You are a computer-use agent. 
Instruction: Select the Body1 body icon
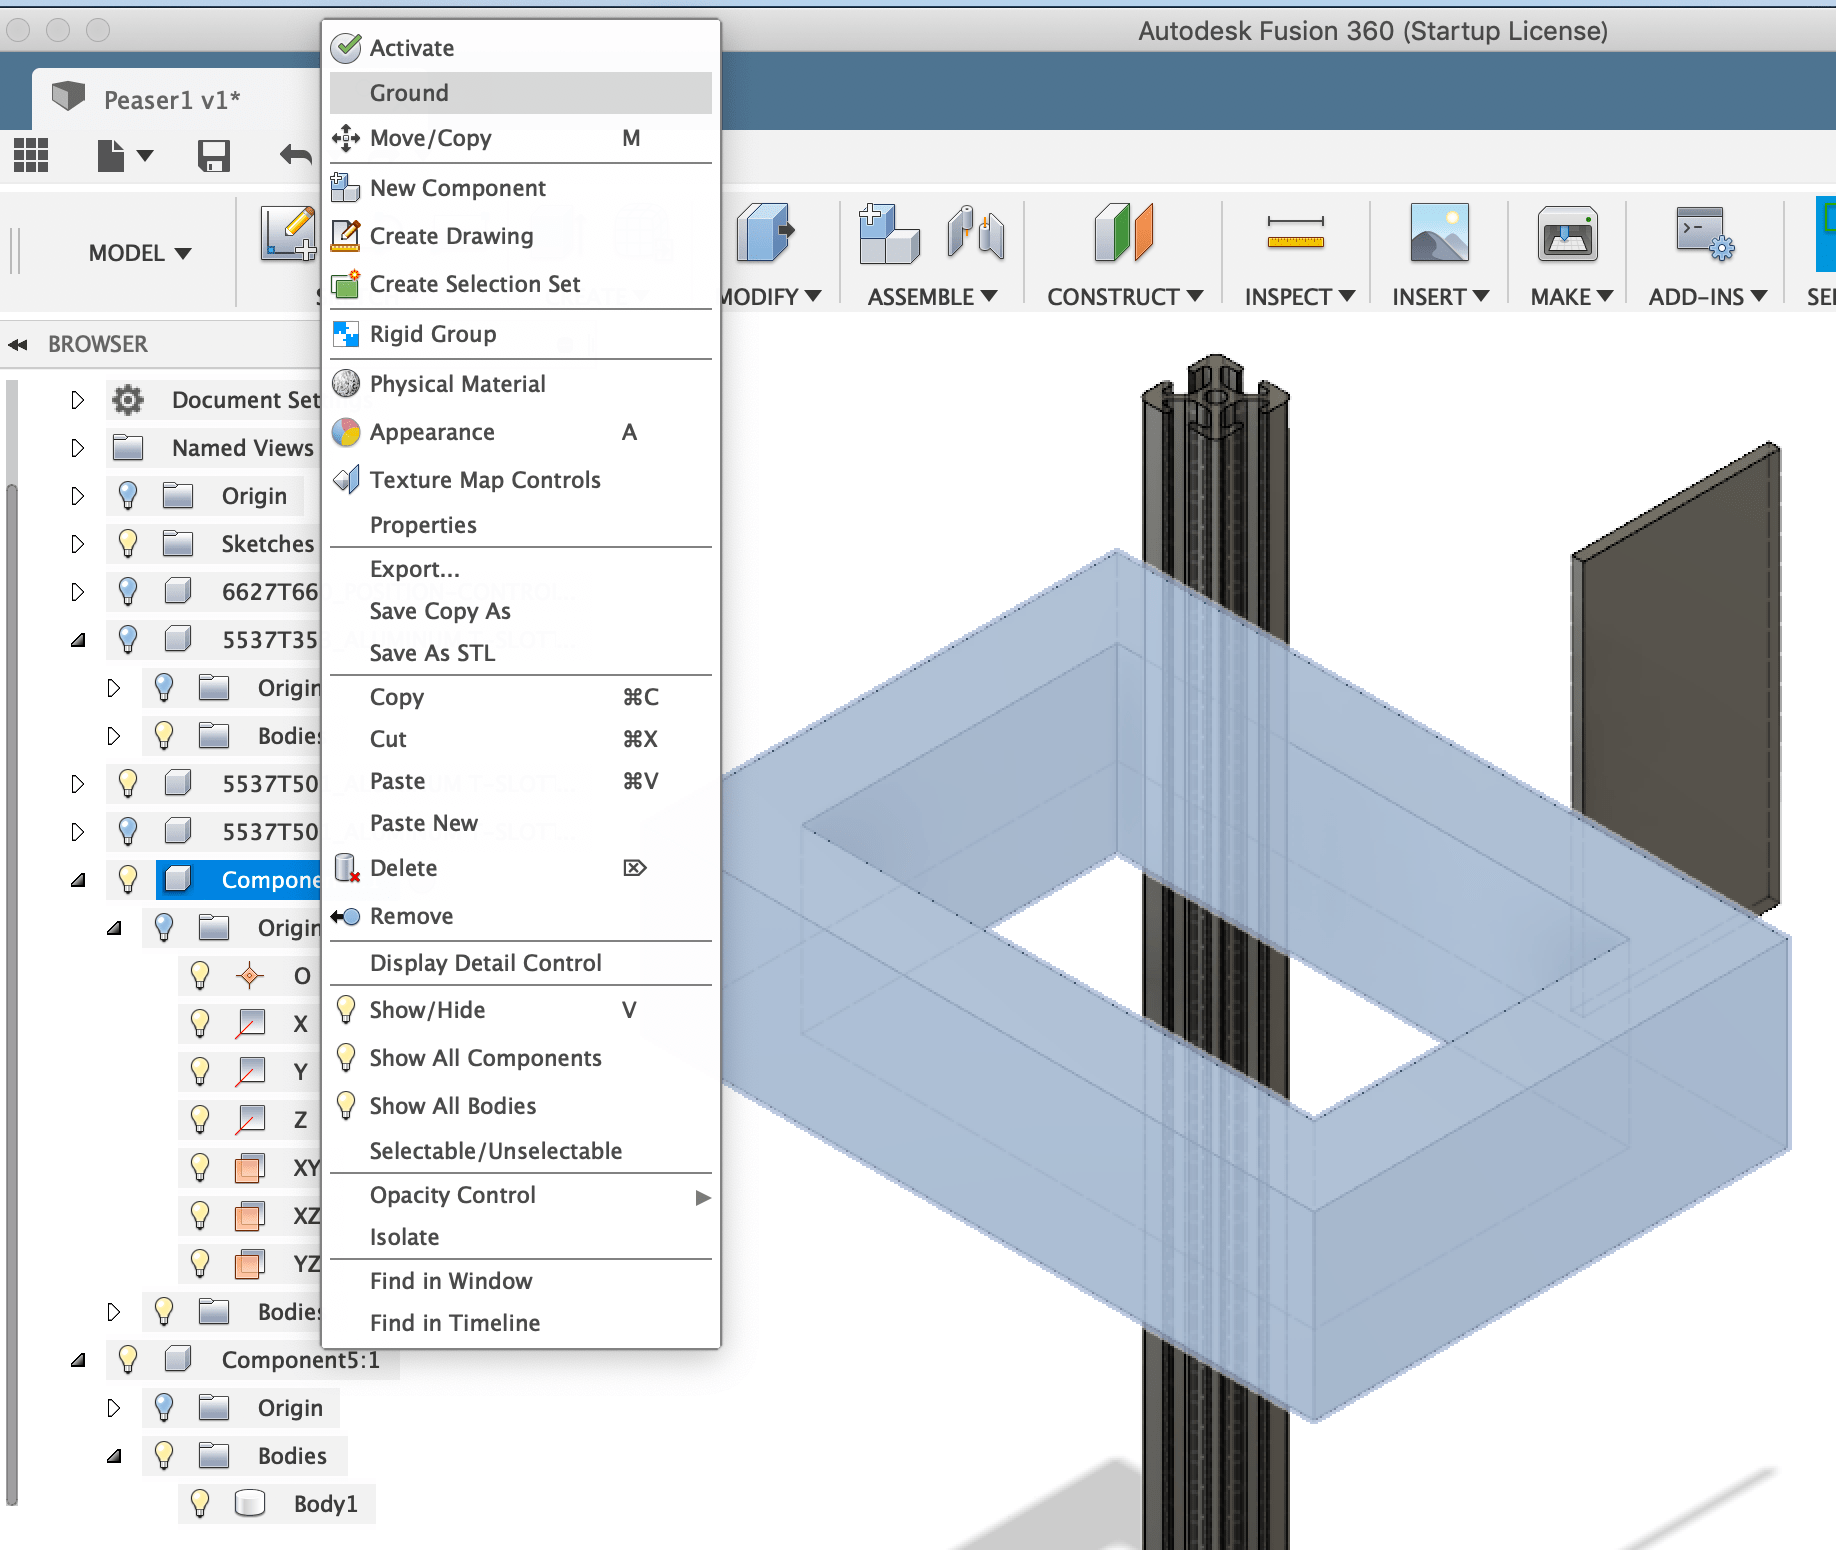click(250, 1503)
